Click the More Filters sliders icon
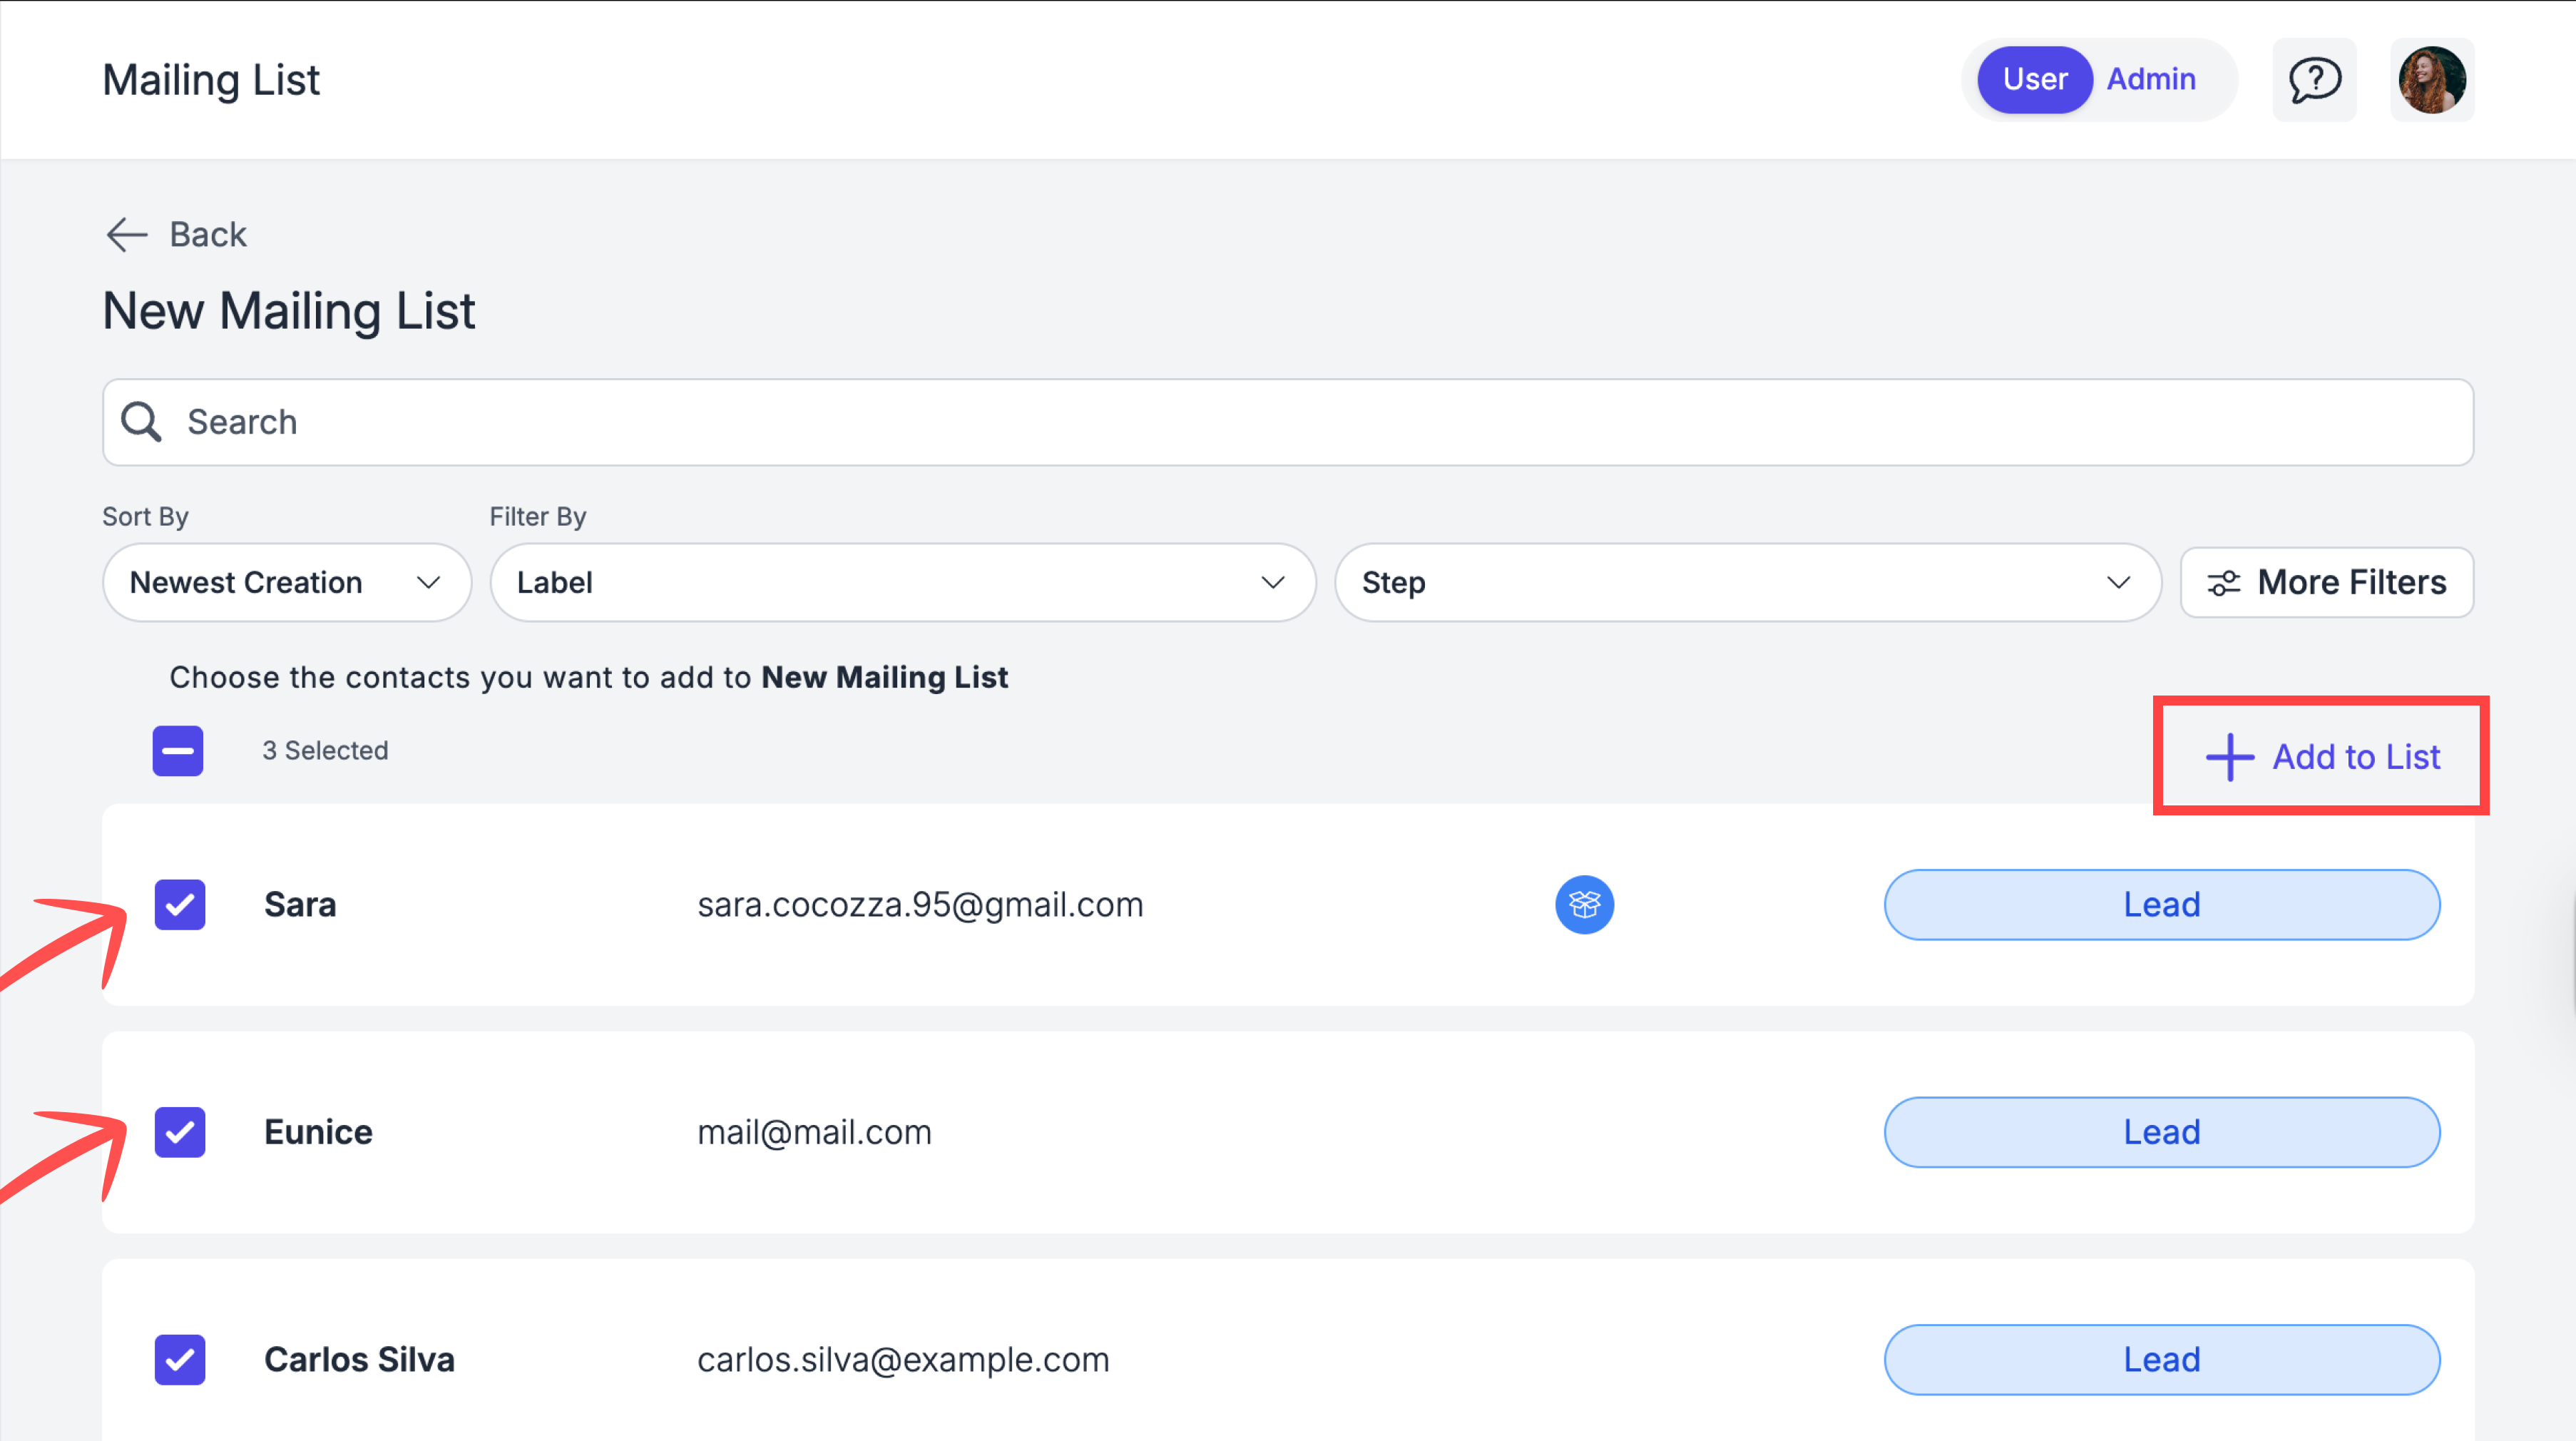2576x1441 pixels. tap(2223, 583)
